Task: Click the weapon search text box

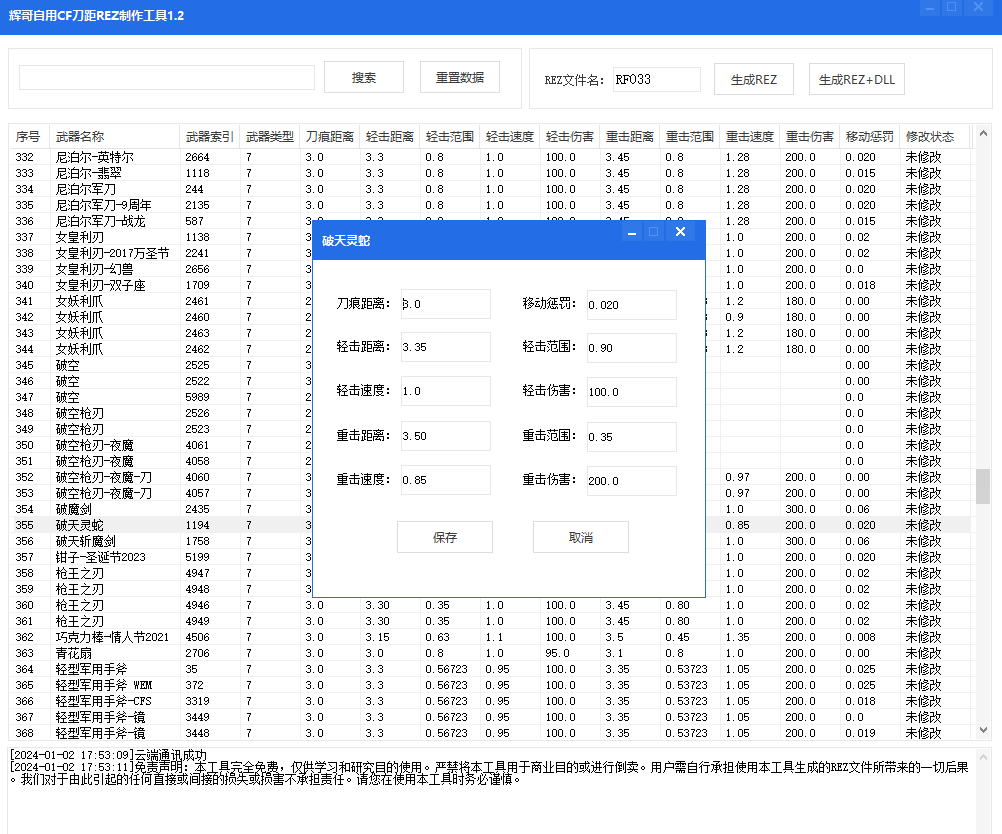Action: [x=167, y=78]
